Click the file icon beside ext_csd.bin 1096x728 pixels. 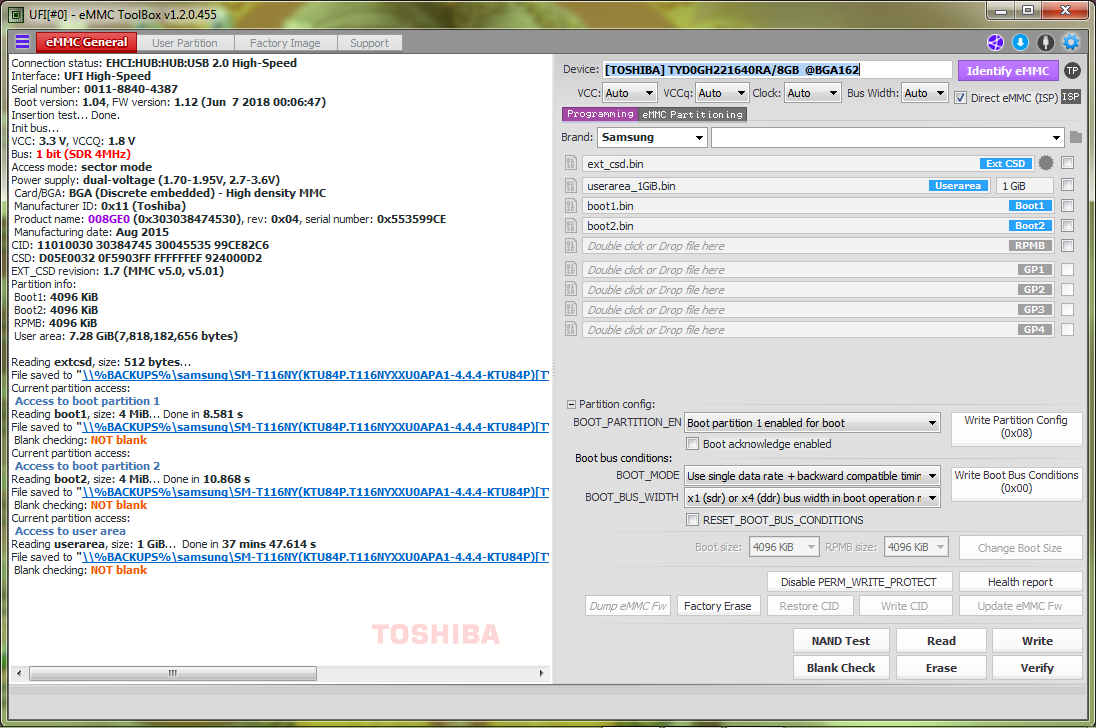pos(570,163)
